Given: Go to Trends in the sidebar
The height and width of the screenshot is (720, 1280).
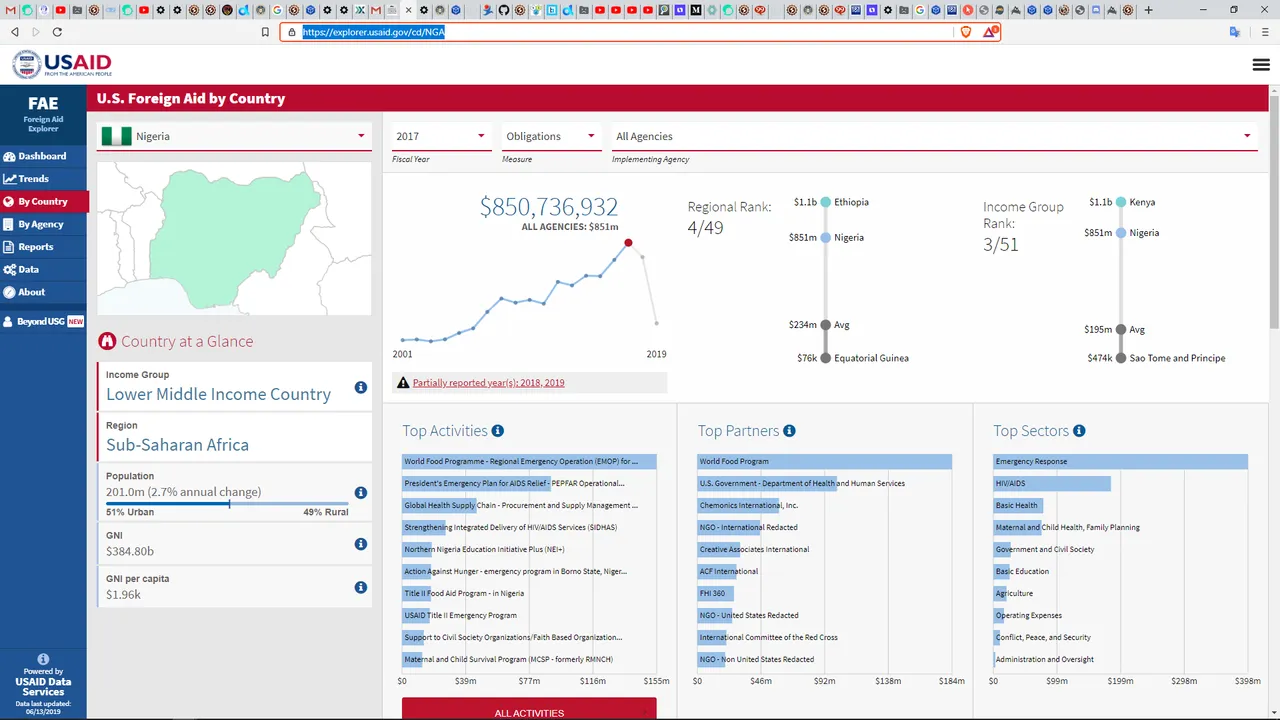Looking at the screenshot, I should point(43,179).
